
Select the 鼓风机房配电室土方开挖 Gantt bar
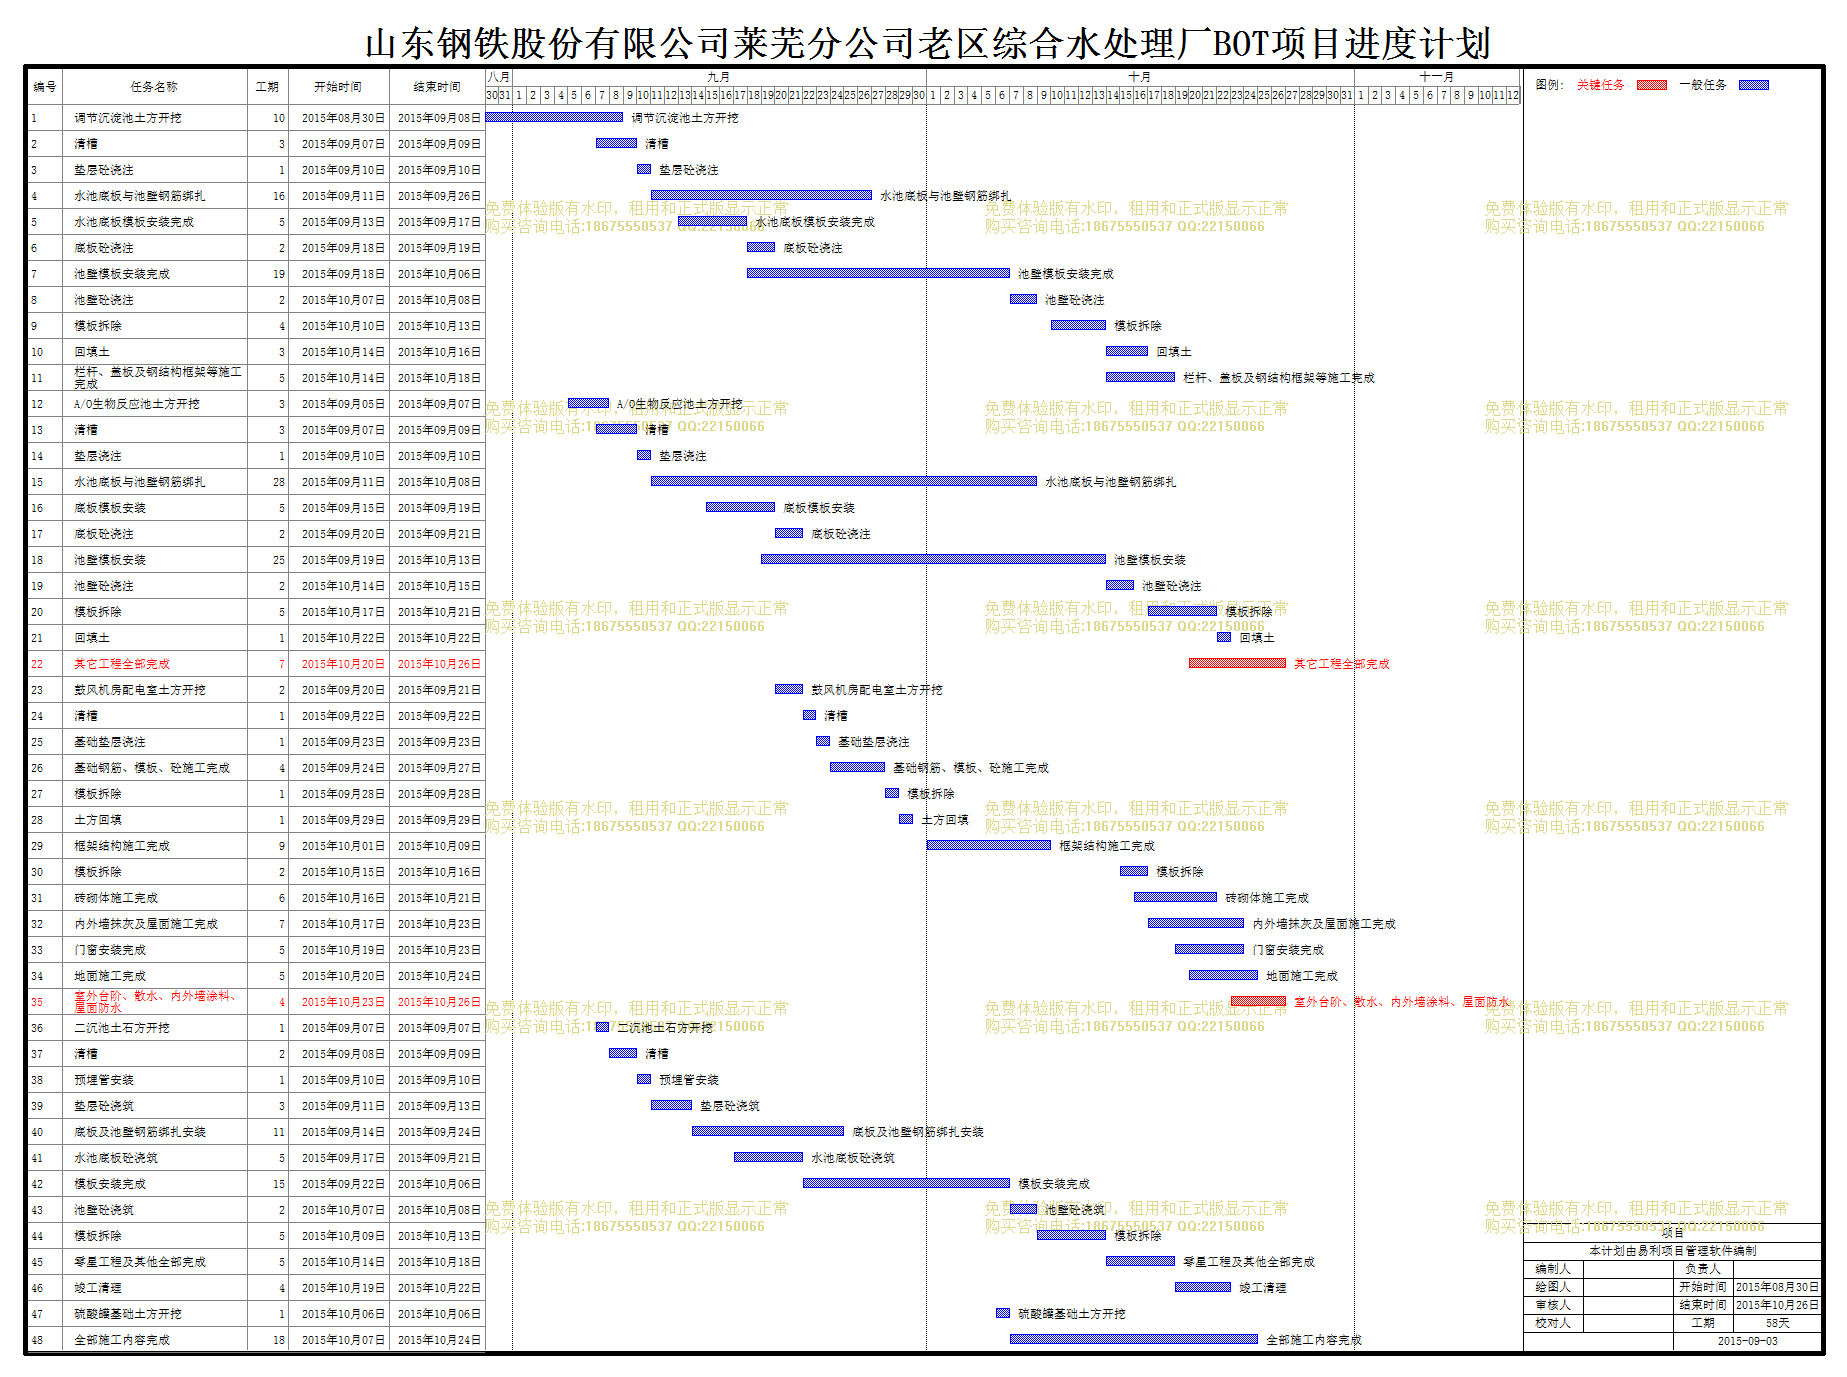pos(789,689)
